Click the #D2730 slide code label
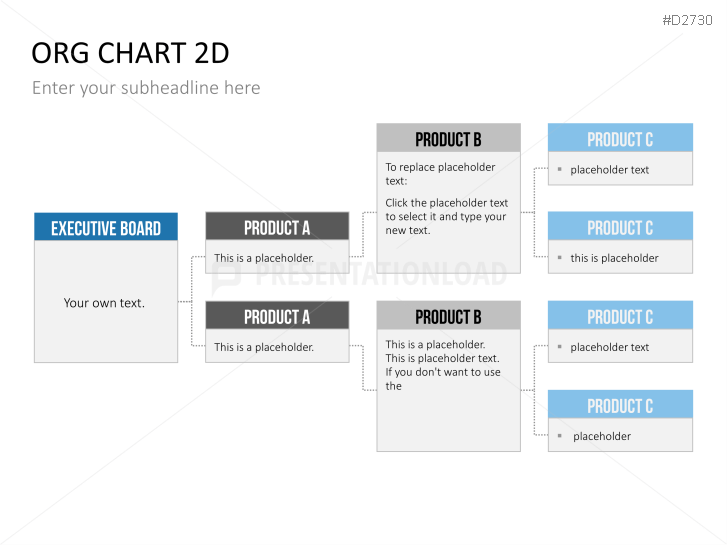 [687, 20]
